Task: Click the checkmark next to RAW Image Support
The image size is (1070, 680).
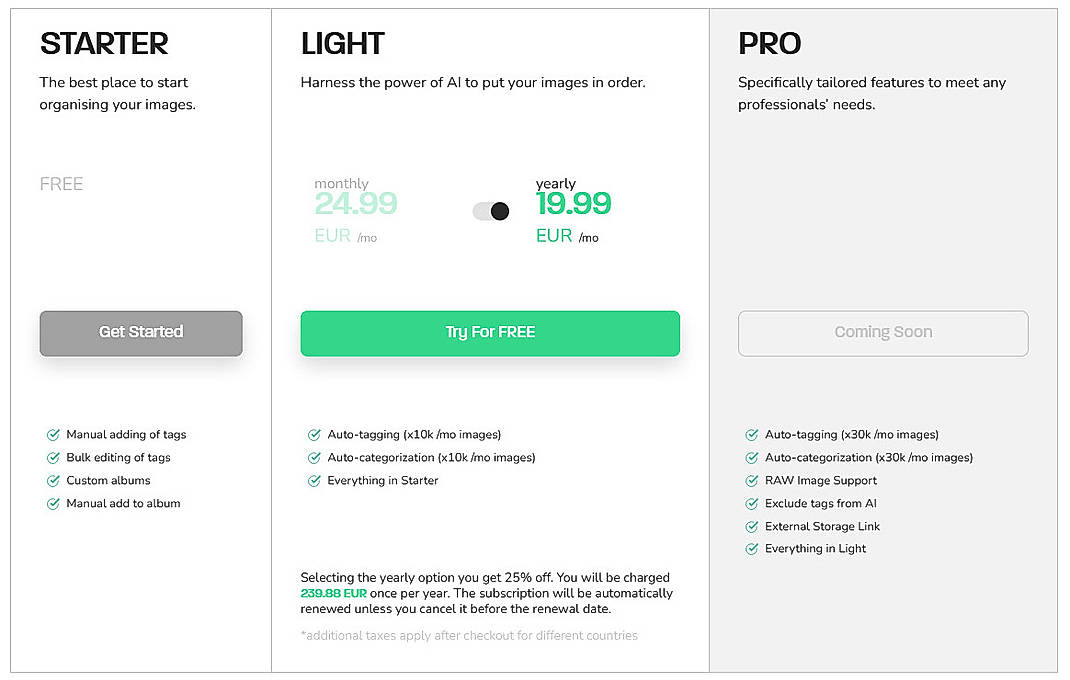Action: (751, 480)
